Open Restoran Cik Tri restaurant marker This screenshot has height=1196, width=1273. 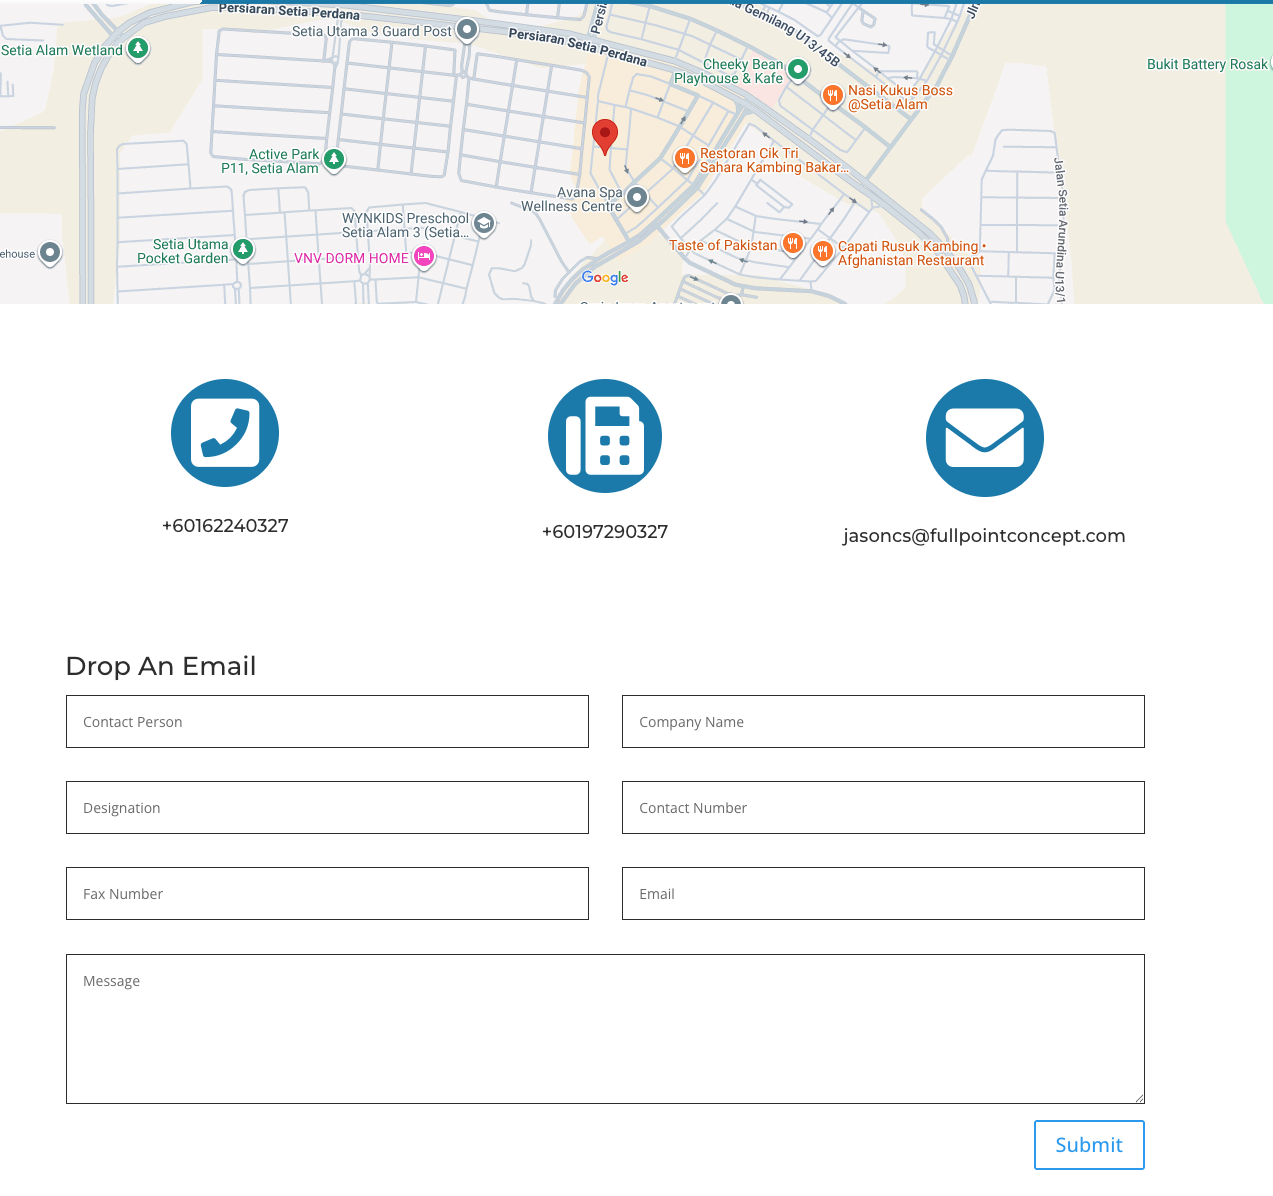(x=685, y=158)
